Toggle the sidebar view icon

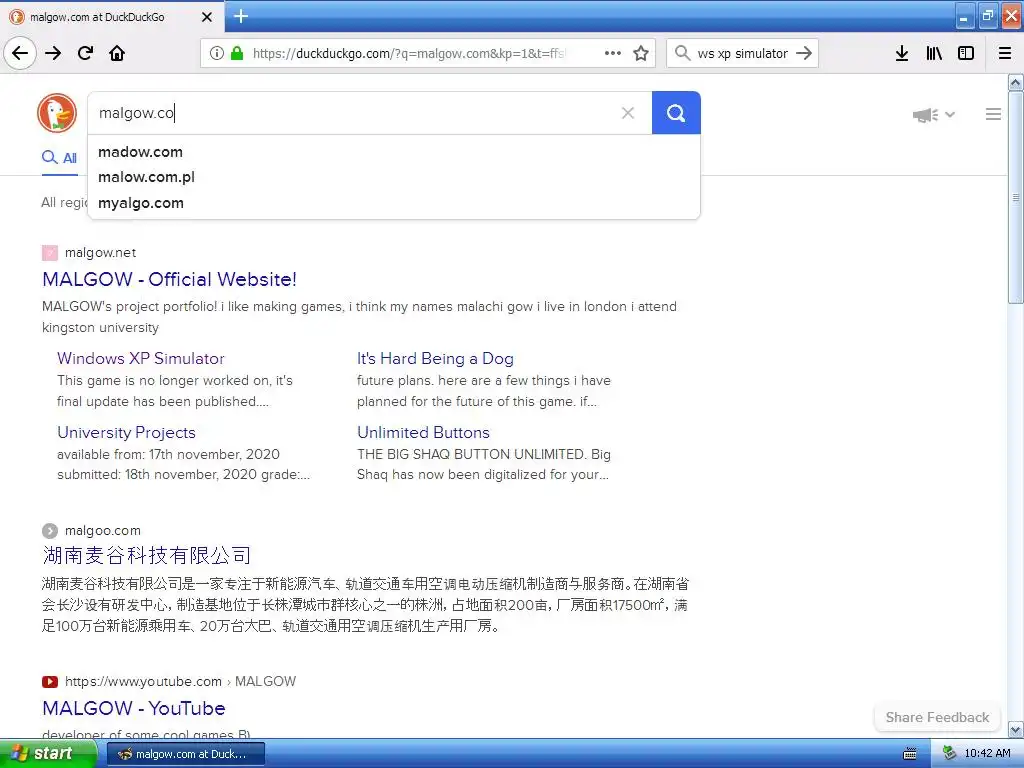click(x=966, y=53)
